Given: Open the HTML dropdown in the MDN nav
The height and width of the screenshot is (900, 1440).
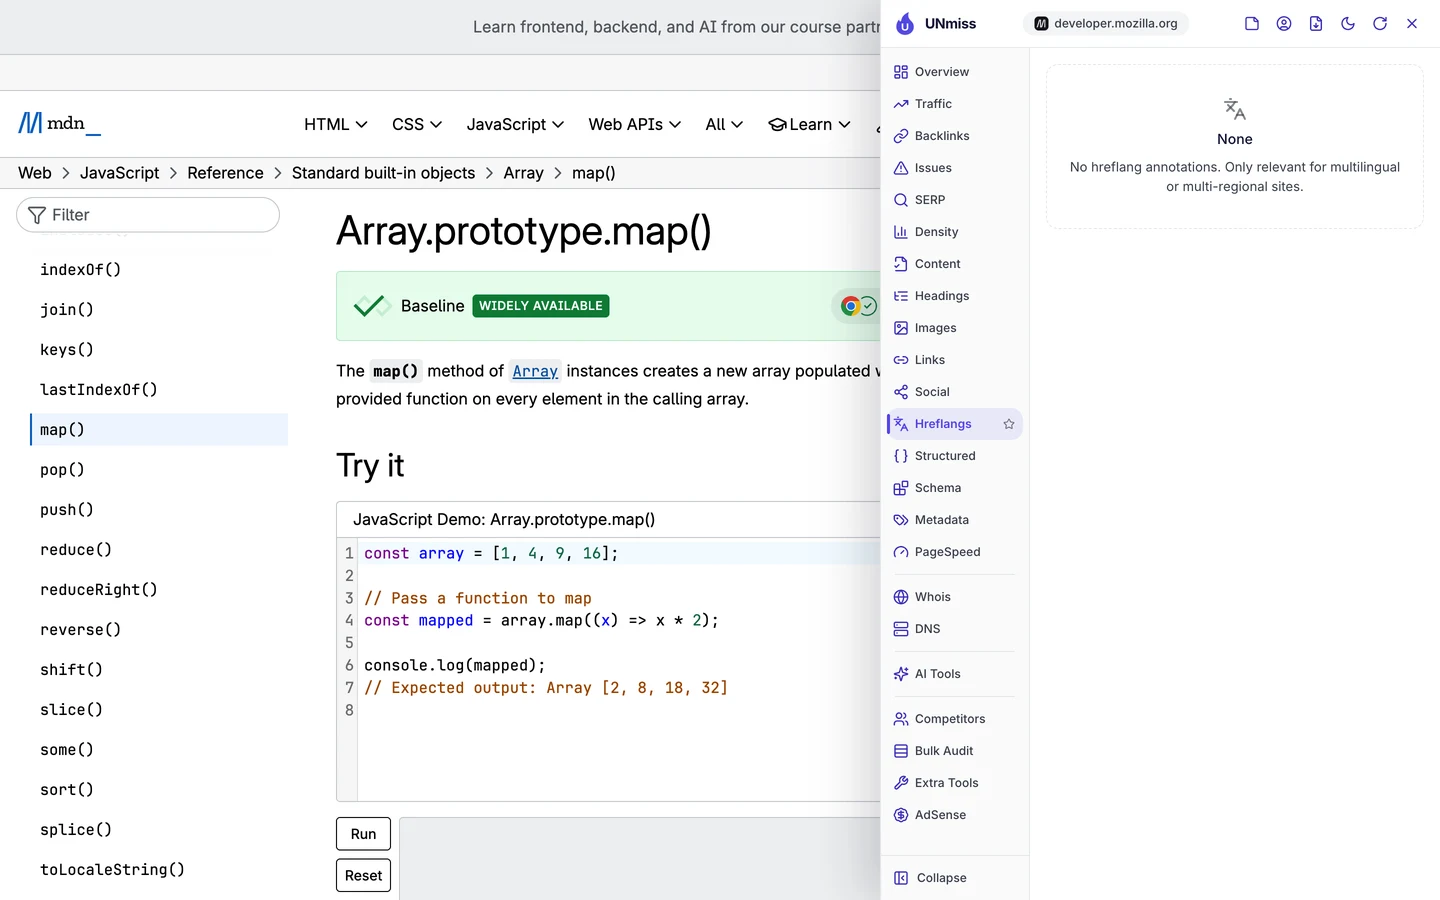Looking at the screenshot, I should pos(336,124).
